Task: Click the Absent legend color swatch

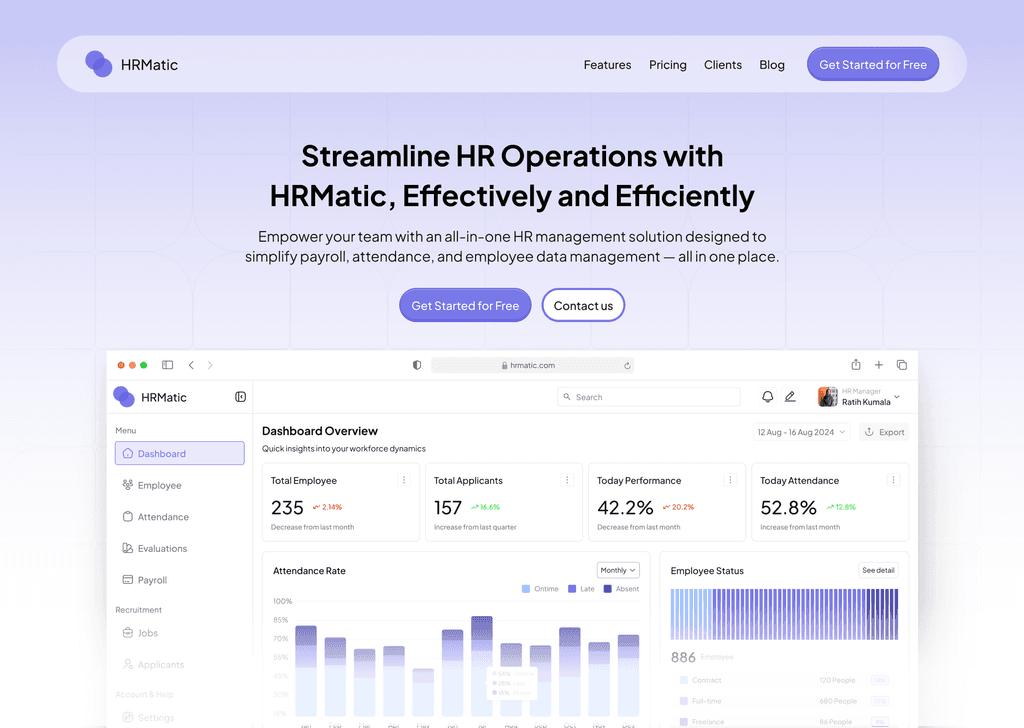Action: pyautogui.click(x=607, y=589)
